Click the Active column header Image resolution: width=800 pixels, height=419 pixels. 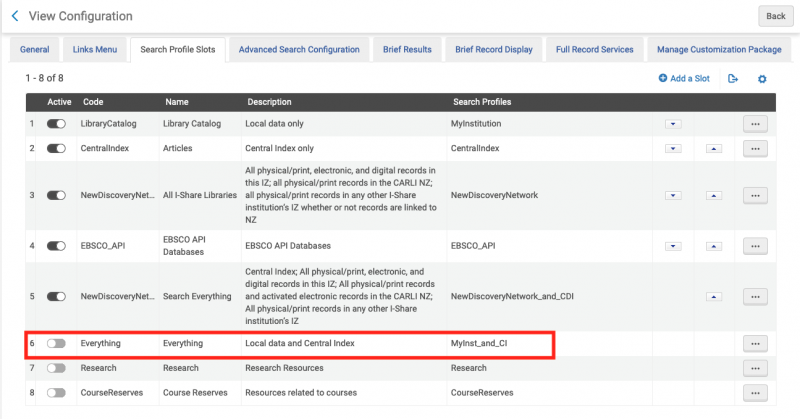click(x=59, y=102)
